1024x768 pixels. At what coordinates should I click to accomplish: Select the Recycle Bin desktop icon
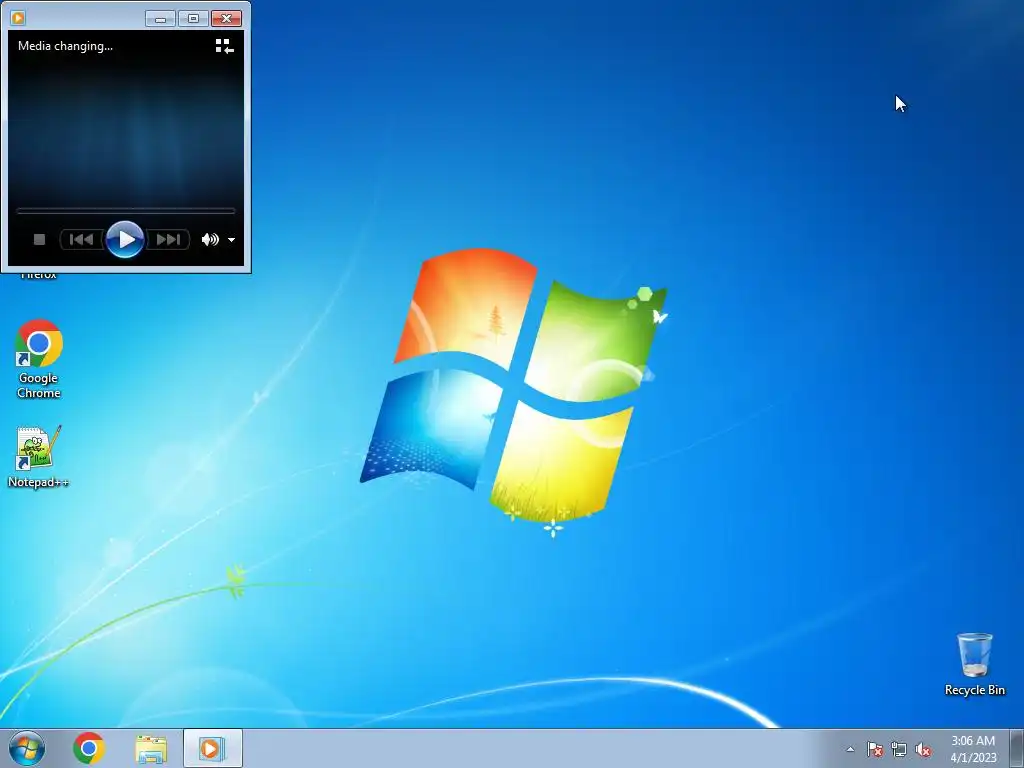pyautogui.click(x=974, y=664)
